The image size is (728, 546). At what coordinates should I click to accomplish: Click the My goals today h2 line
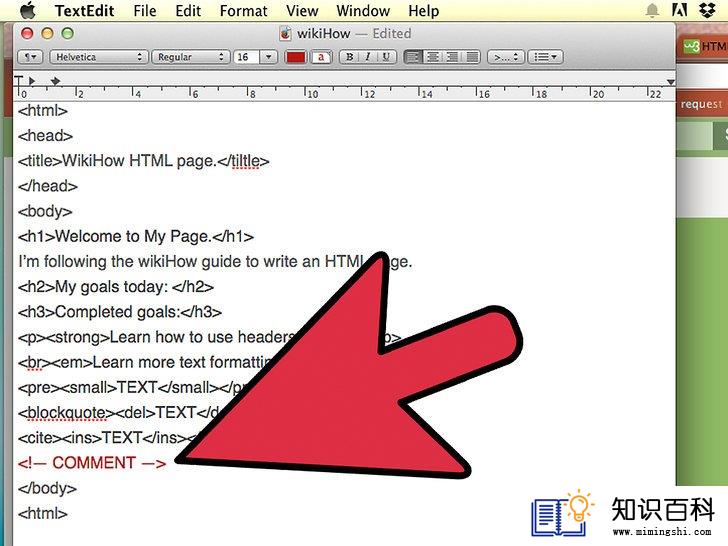(x=116, y=286)
